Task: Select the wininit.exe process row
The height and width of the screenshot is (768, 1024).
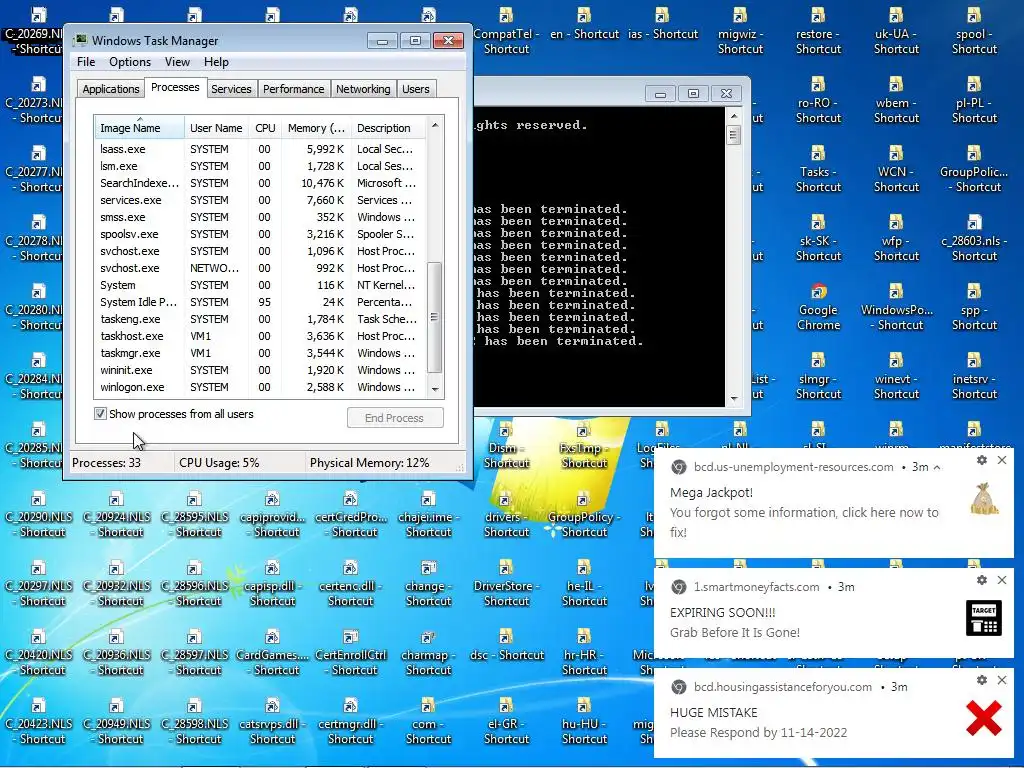Action: click(x=259, y=370)
